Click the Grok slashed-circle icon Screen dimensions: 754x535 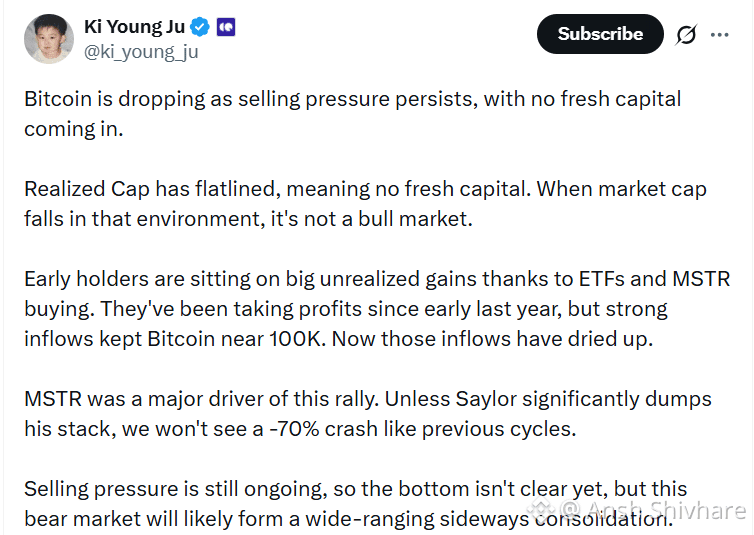[686, 34]
